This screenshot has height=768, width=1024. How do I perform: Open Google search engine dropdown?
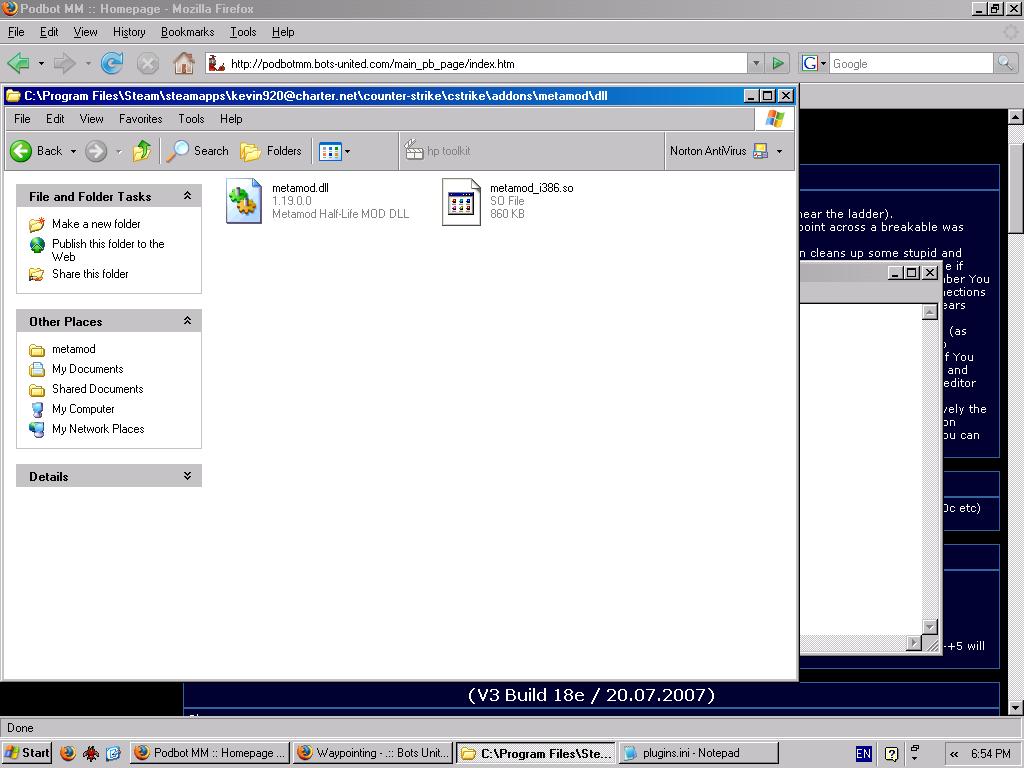click(x=814, y=63)
